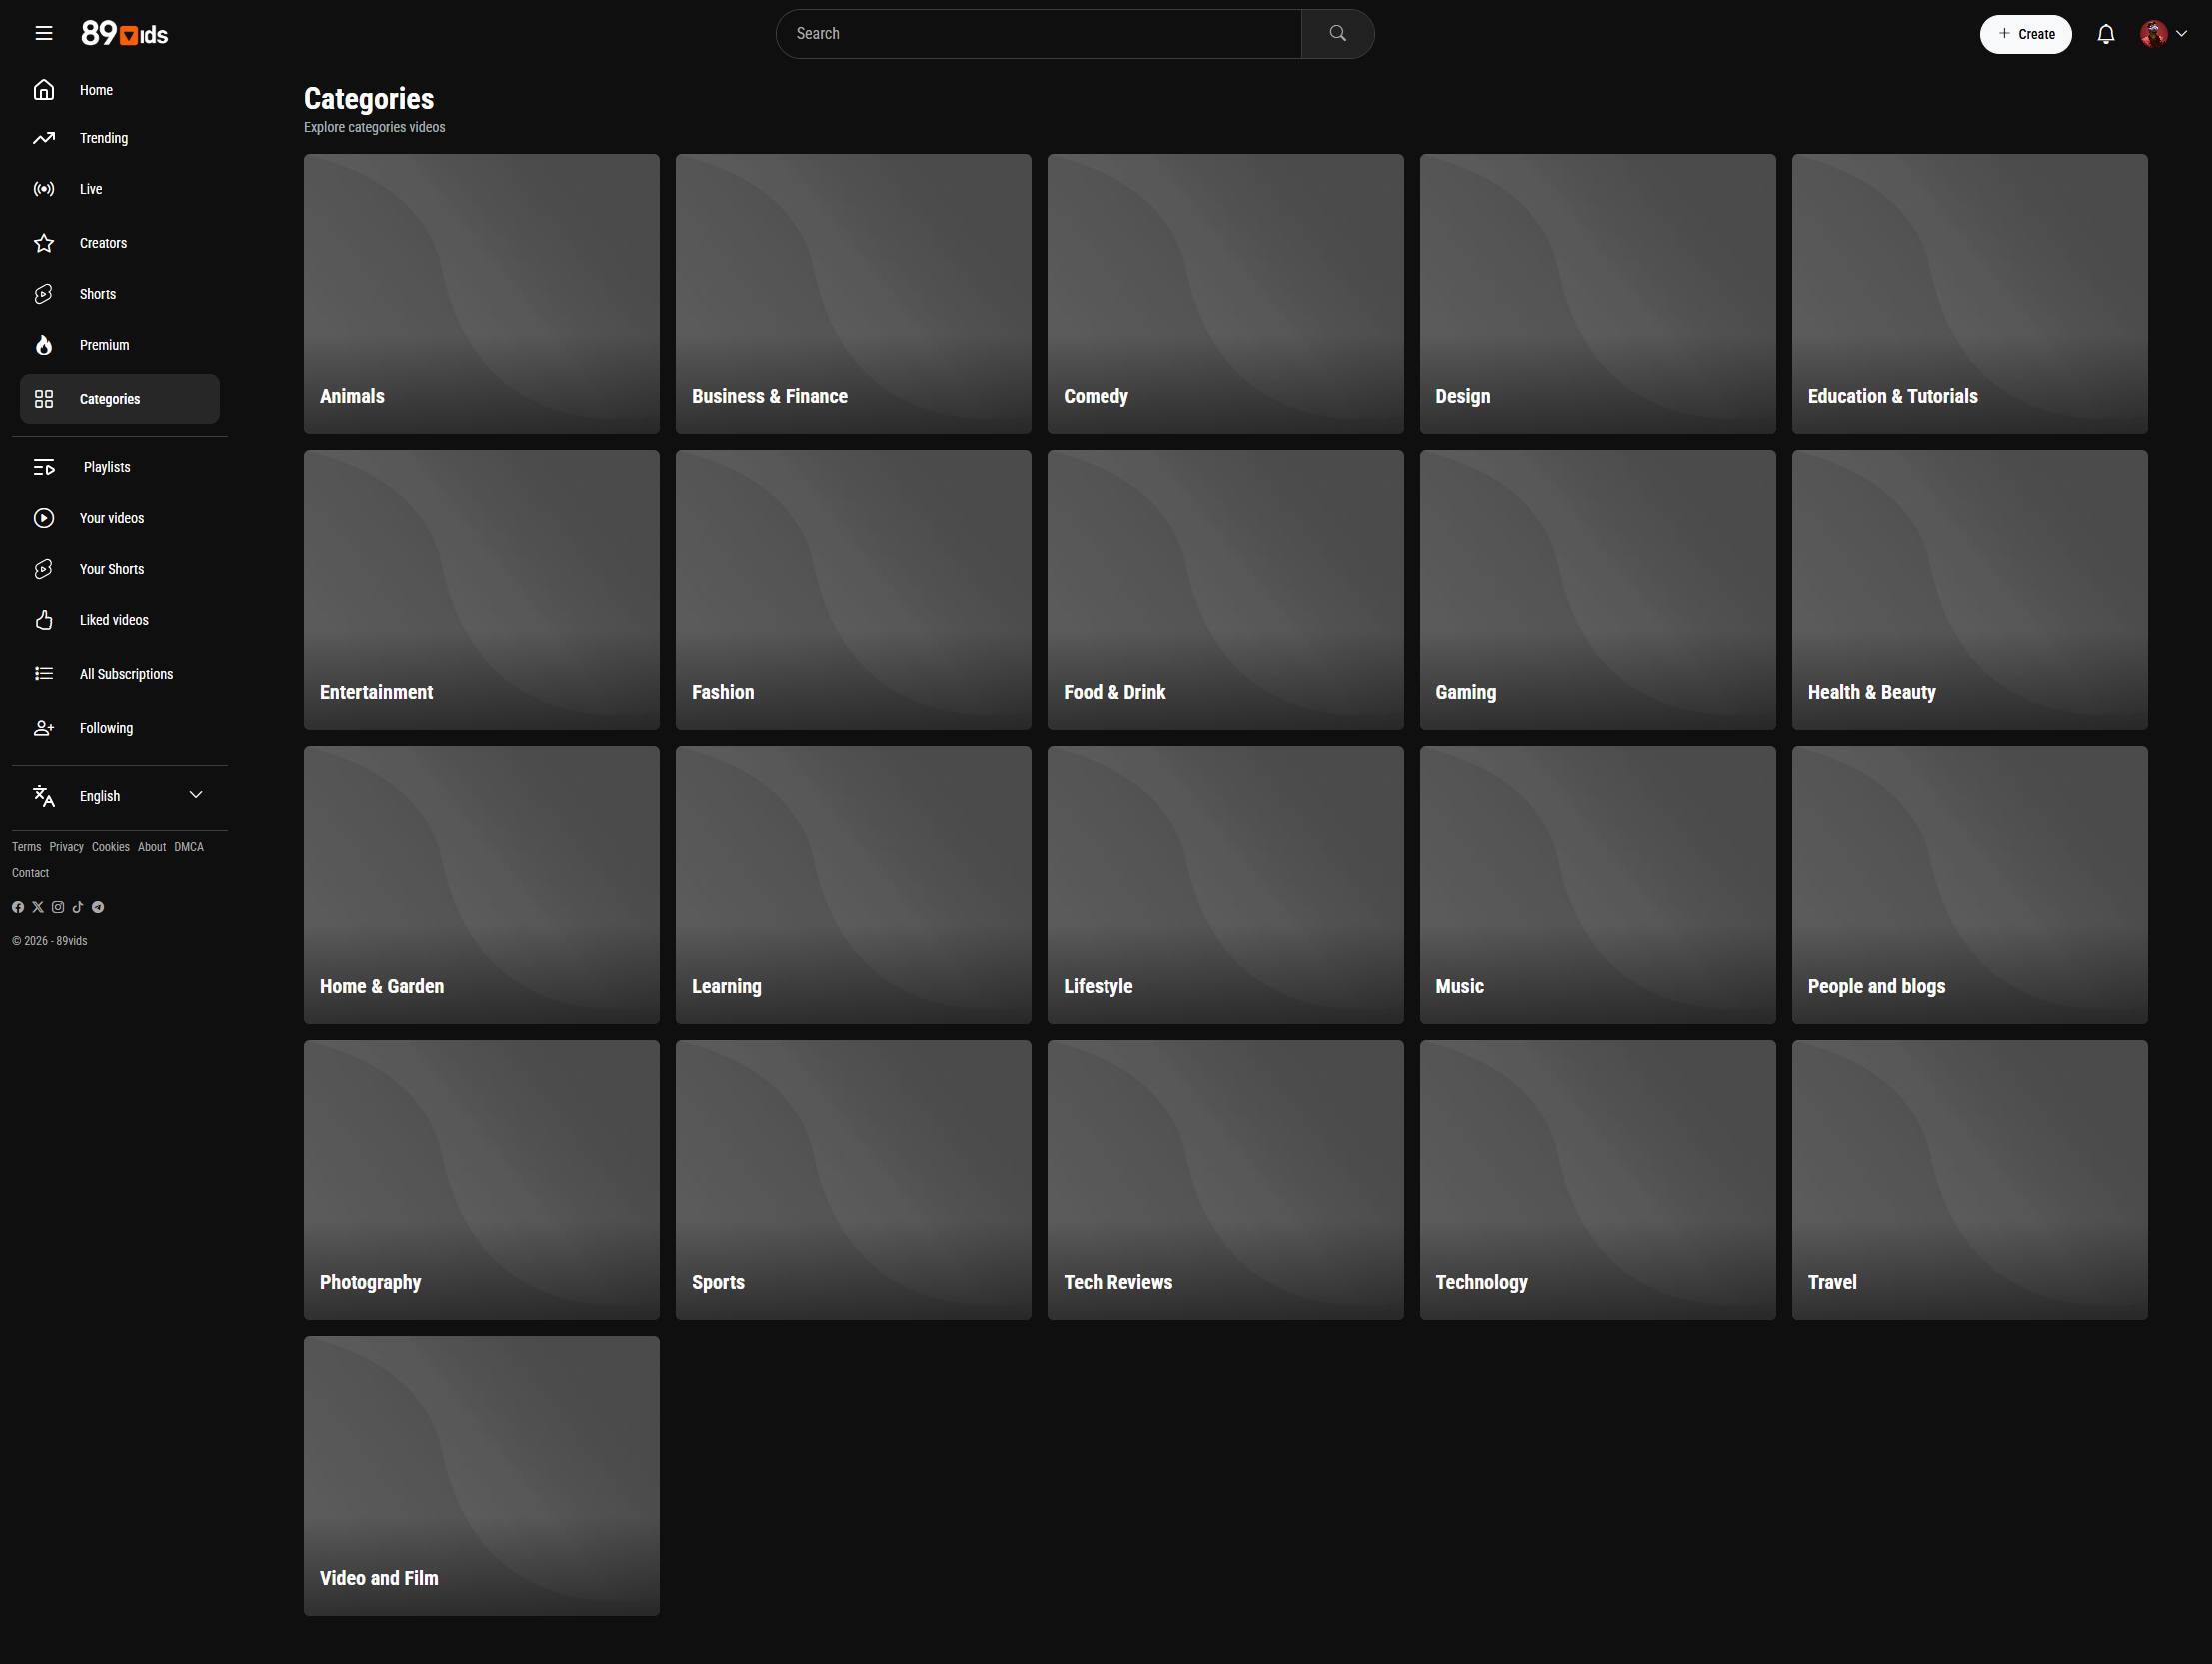Open Shorts from the sidebar
The height and width of the screenshot is (1664, 2212).
tap(98, 294)
